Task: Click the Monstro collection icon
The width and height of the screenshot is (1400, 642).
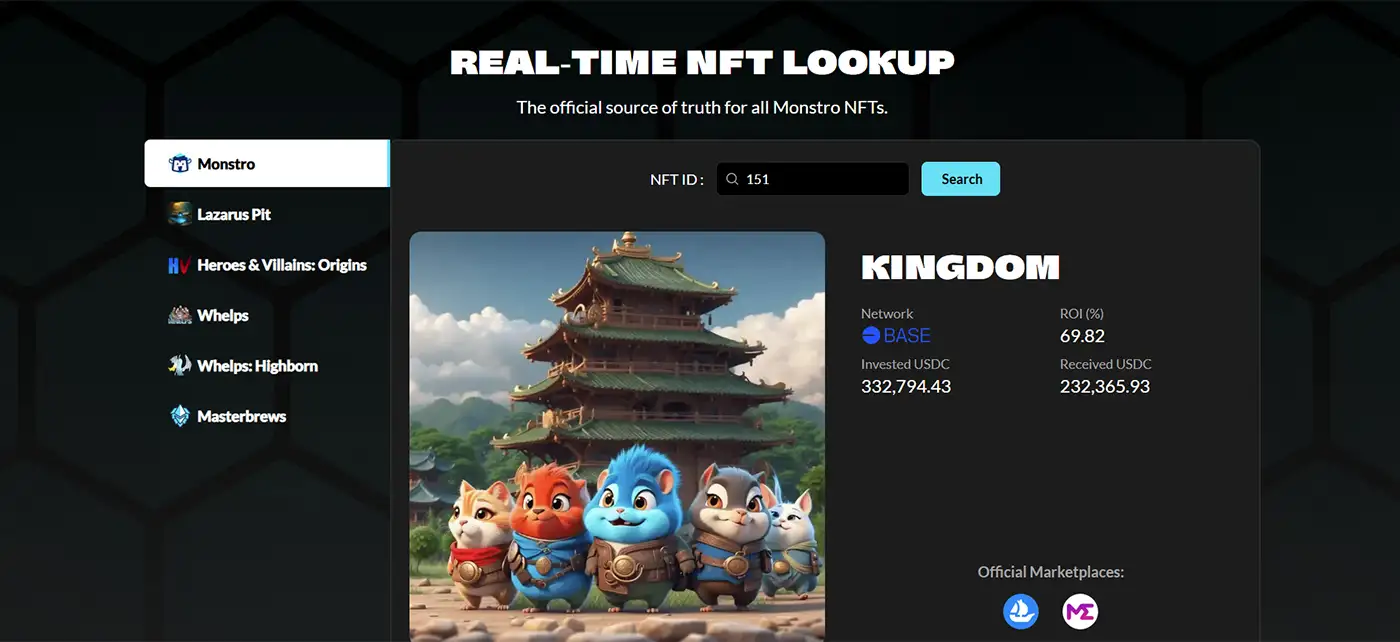Action: pyautogui.click(x=180, y=164)
